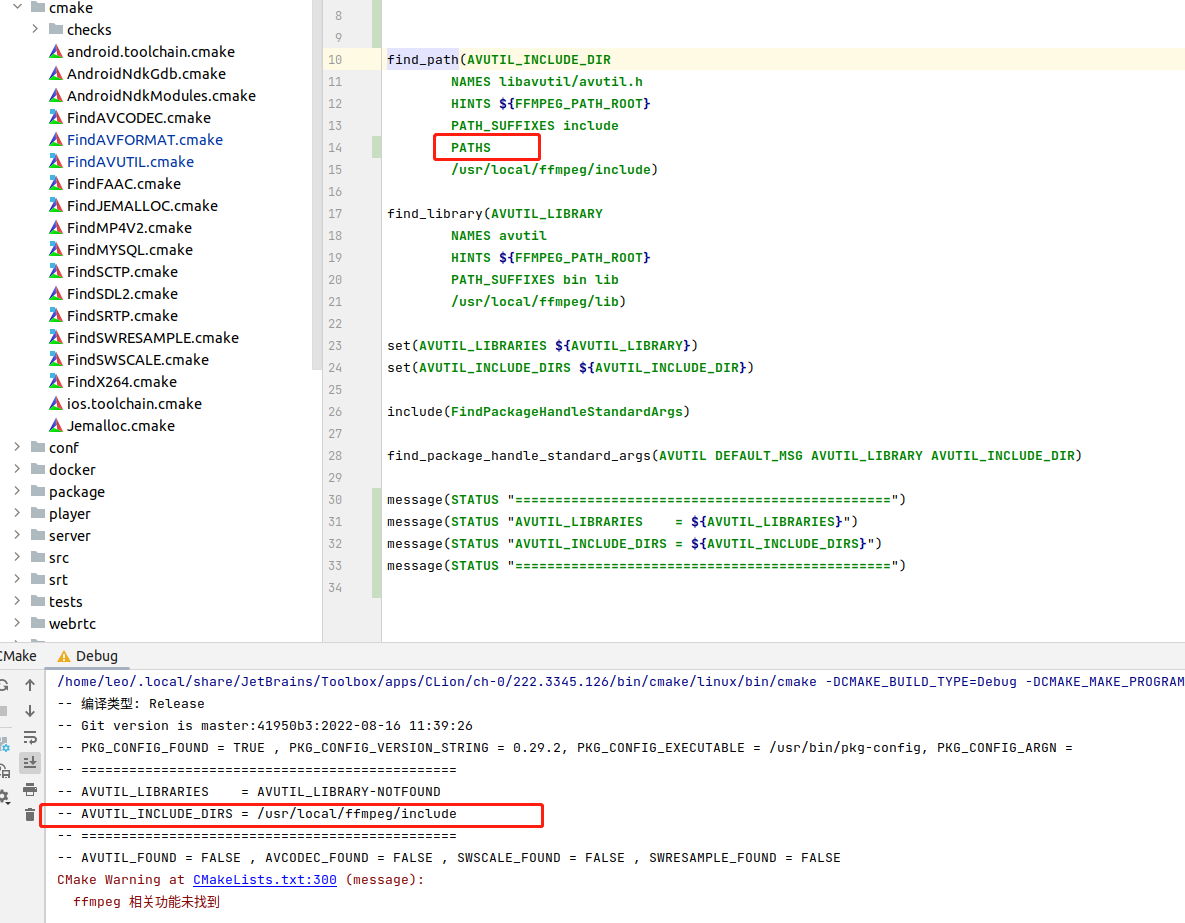1185x923 pixels.
Task: Click the folder icon of the webrtc directory
Action: [x=38, y=623]
